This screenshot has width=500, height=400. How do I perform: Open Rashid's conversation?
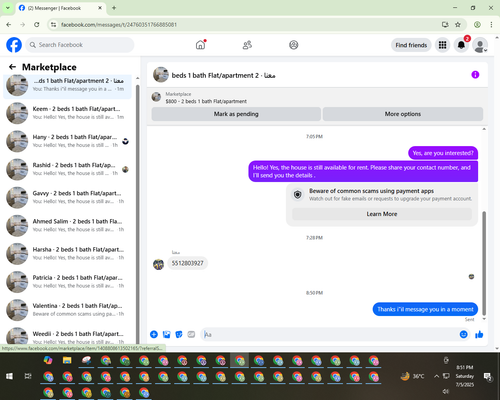point(68,169)
